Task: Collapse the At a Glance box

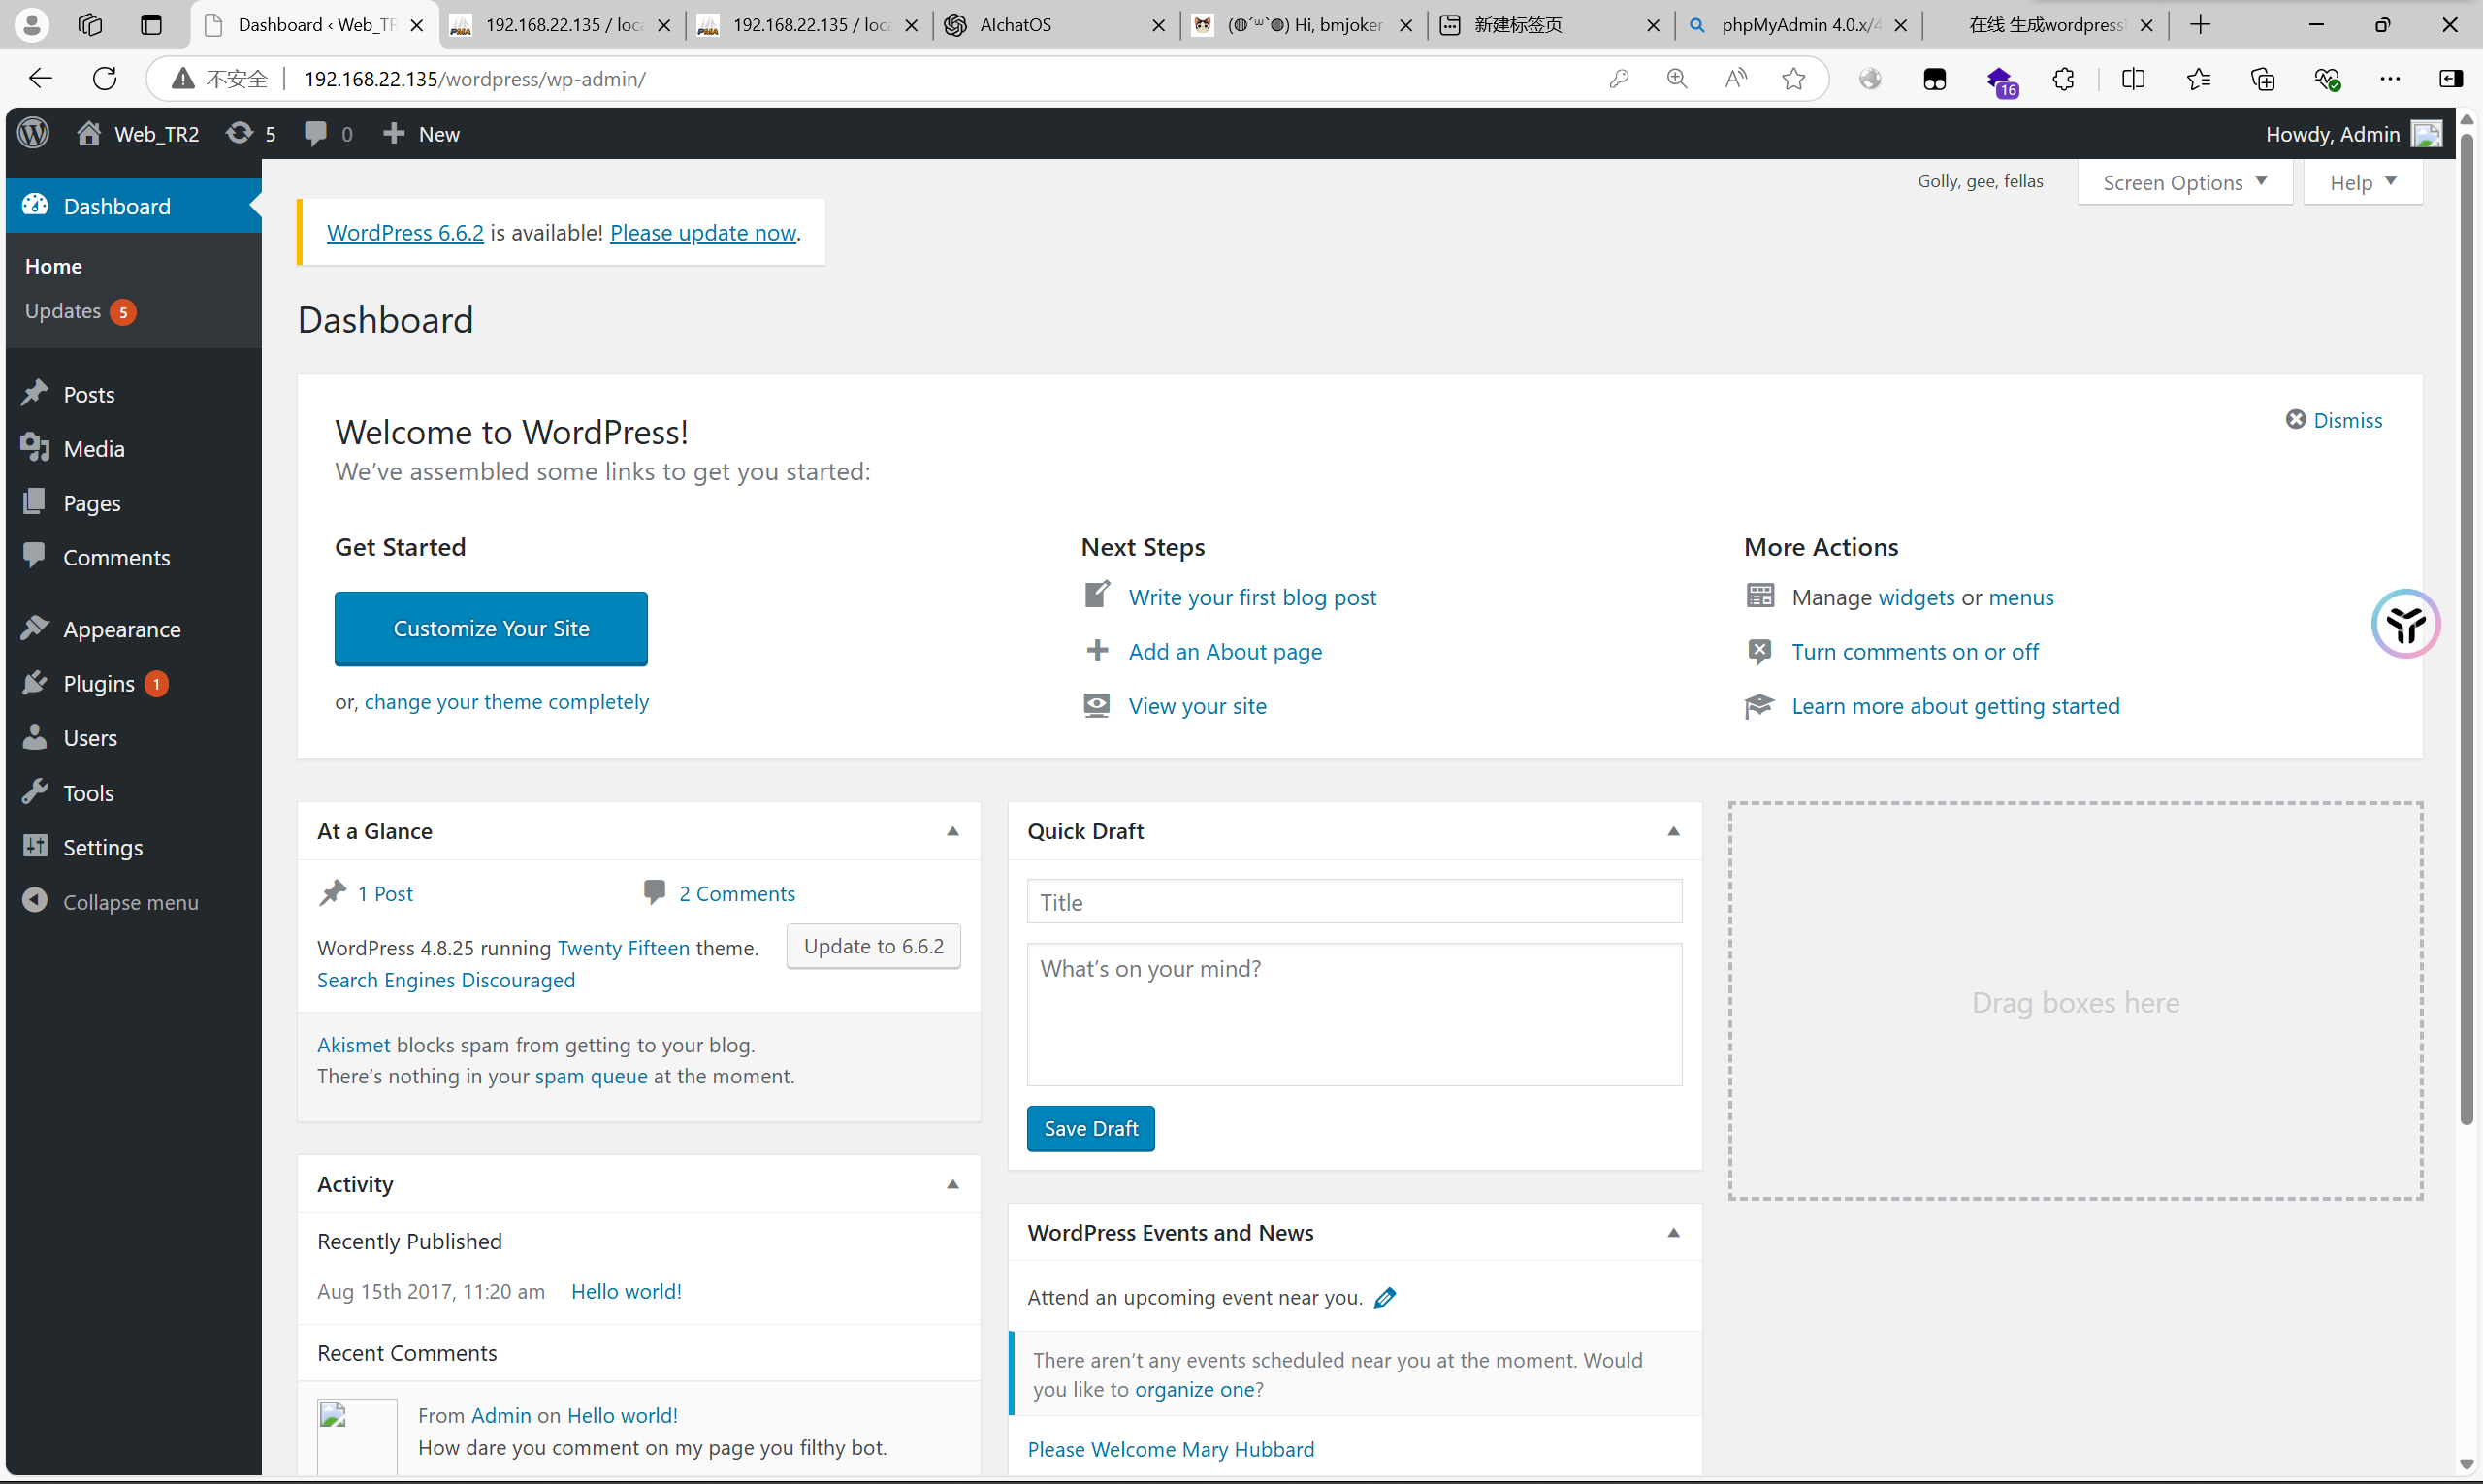Action: pos(952,831)
